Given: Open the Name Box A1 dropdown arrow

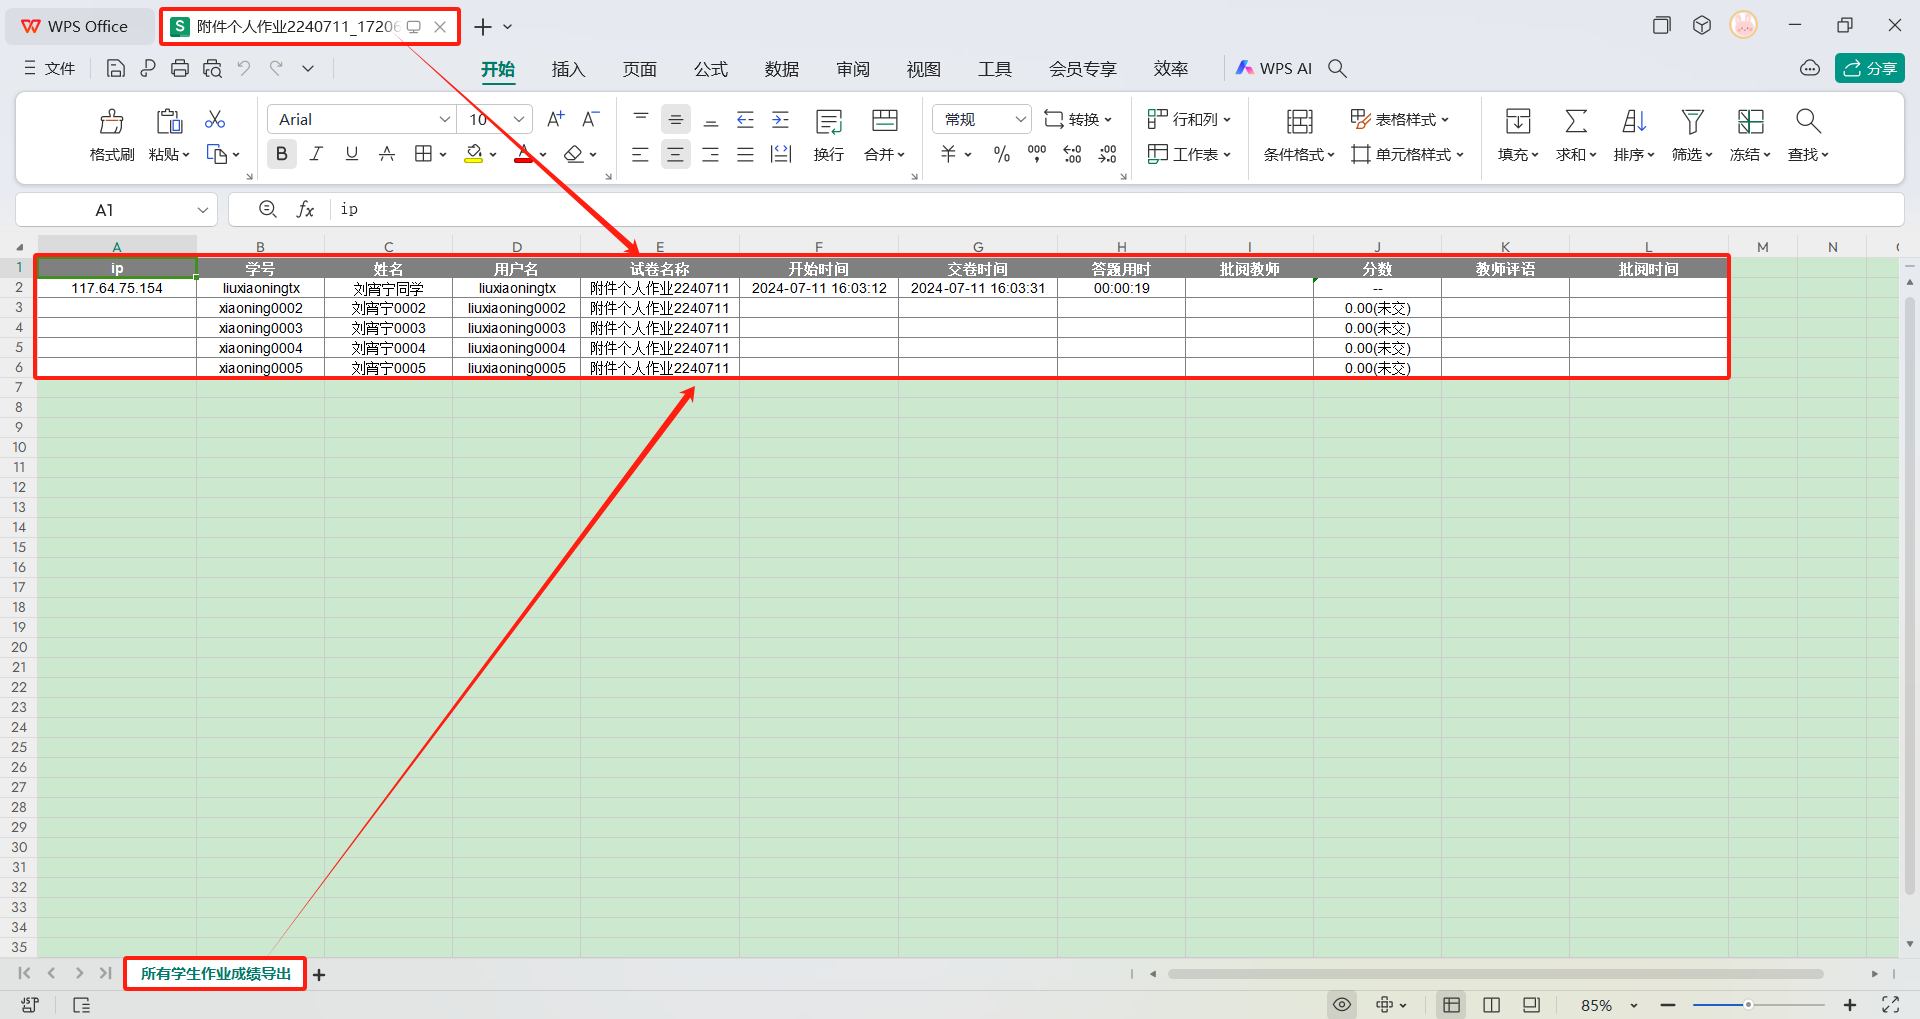Looking at the screenshot, I should pos(203,210).
